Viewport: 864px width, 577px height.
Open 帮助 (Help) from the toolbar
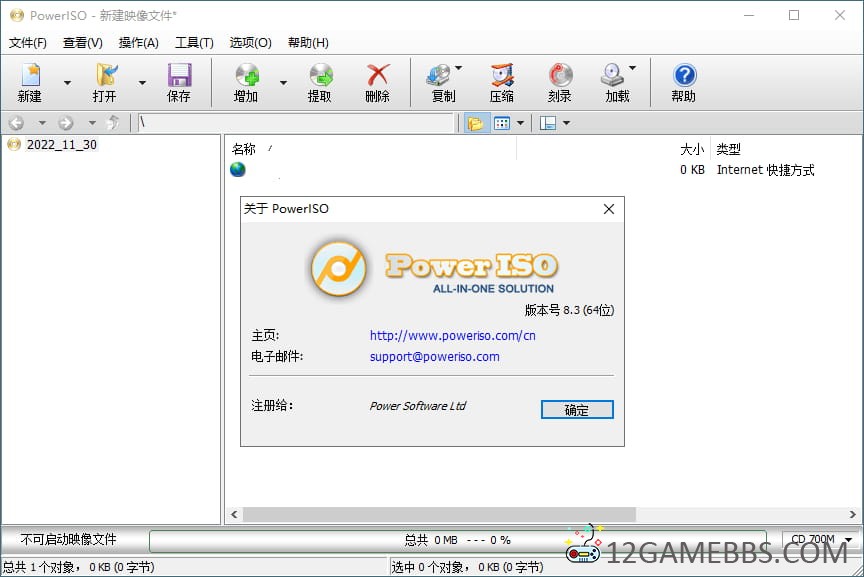684,76
